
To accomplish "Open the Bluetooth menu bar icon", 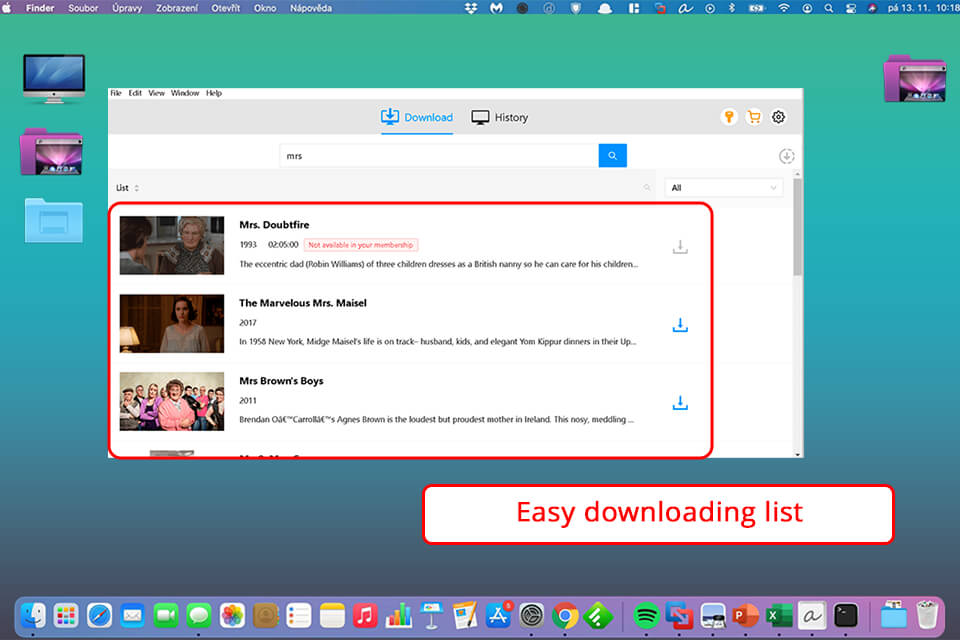I will point(732,8).
